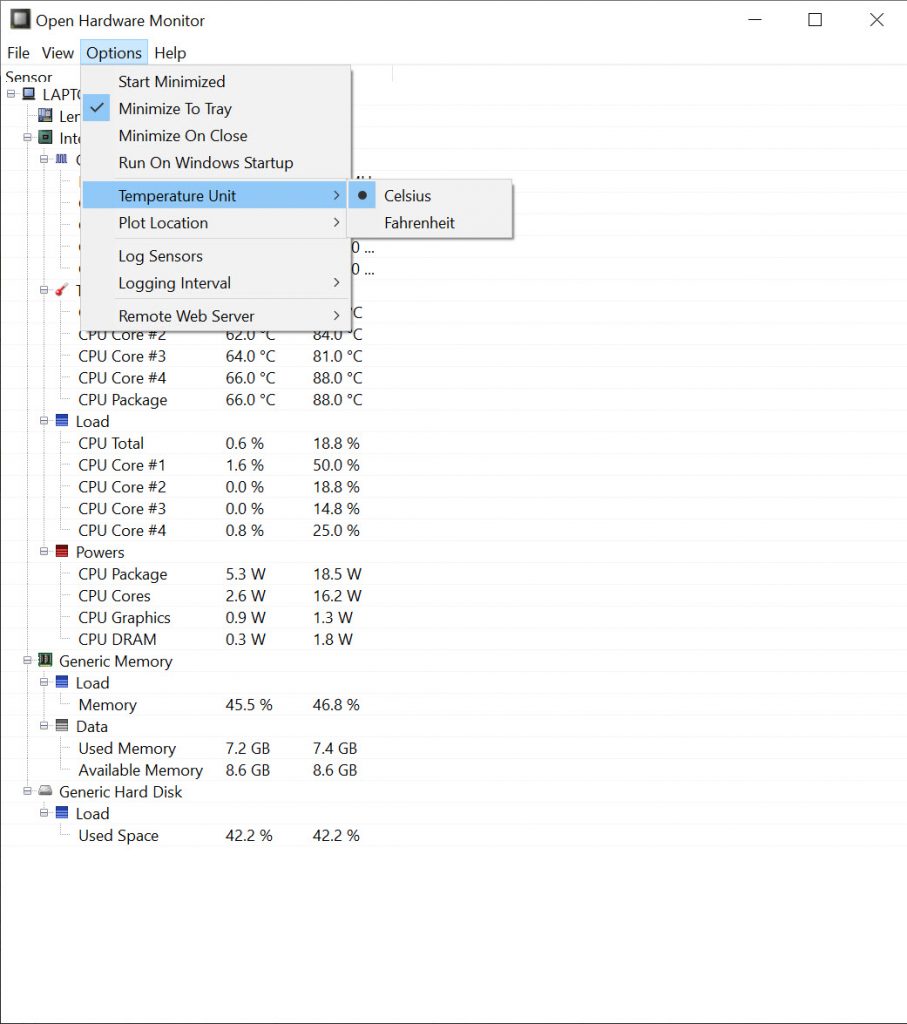
Task: Open the Remote Web Server submenu
Action: [216, 316]
